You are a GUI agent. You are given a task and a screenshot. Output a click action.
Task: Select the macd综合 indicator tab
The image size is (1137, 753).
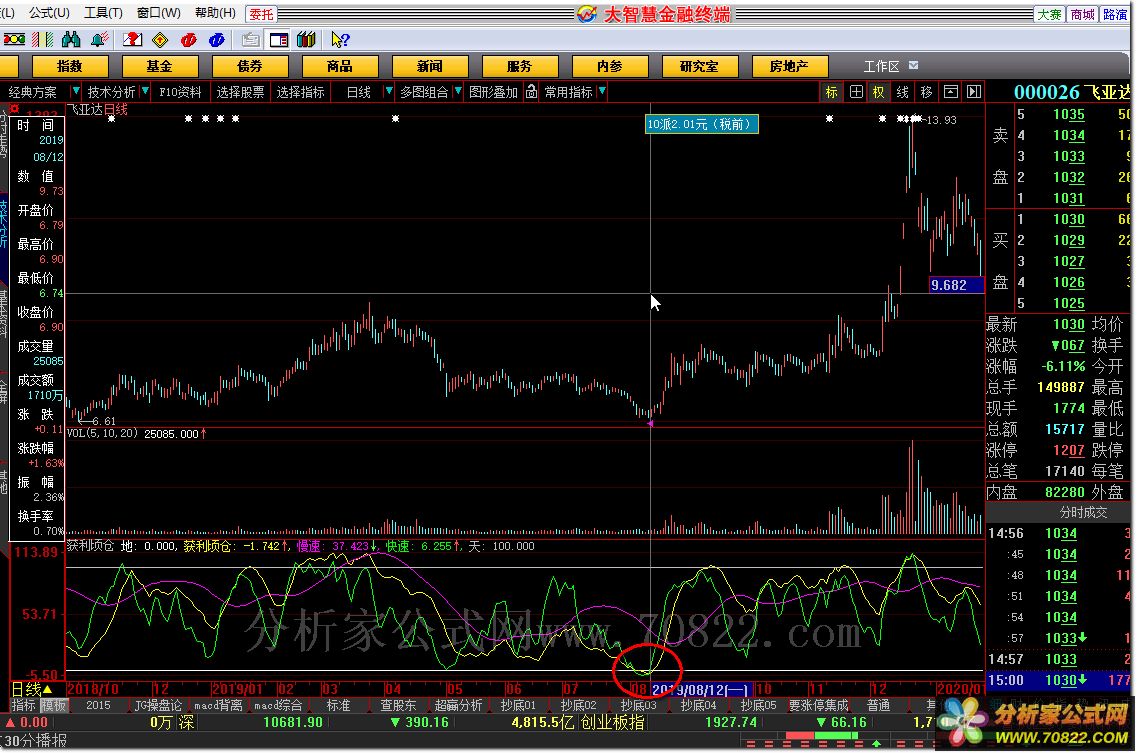tap(278, 705)
